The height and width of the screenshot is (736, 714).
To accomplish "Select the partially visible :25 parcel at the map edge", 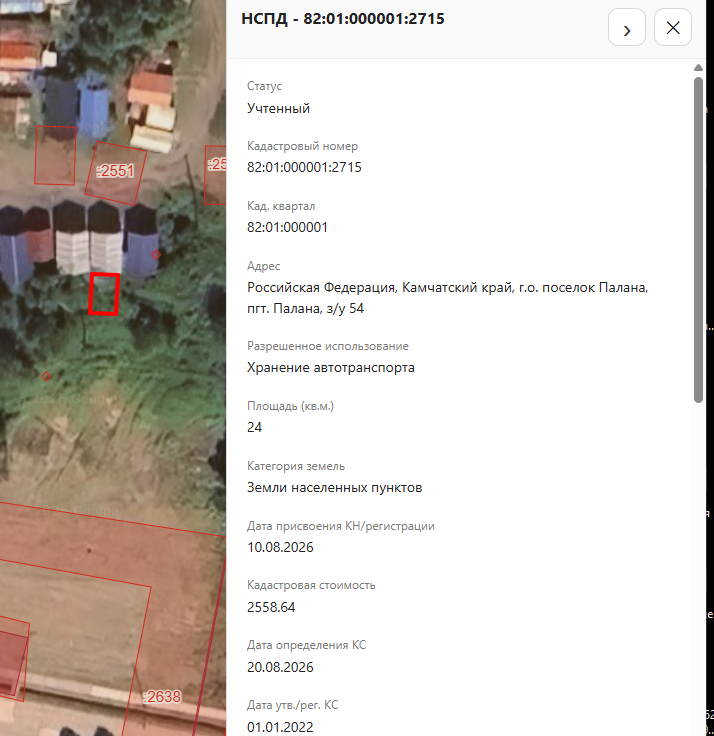I will (x=215, y=175).
